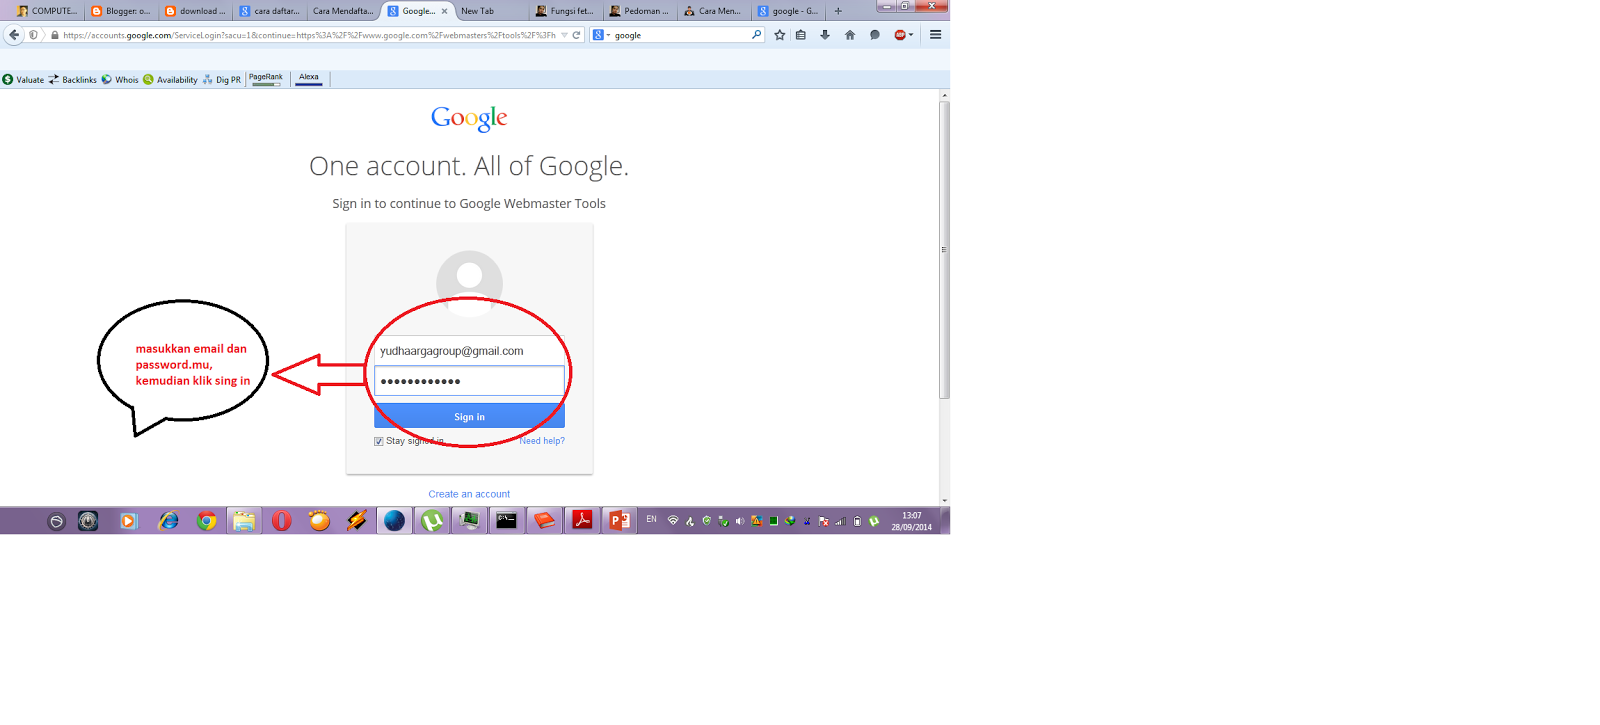The height and width of the screenshot is (725, 1600).
Task: Click the Wi-Fi network tray icon
Action: [x=673, y=521]
